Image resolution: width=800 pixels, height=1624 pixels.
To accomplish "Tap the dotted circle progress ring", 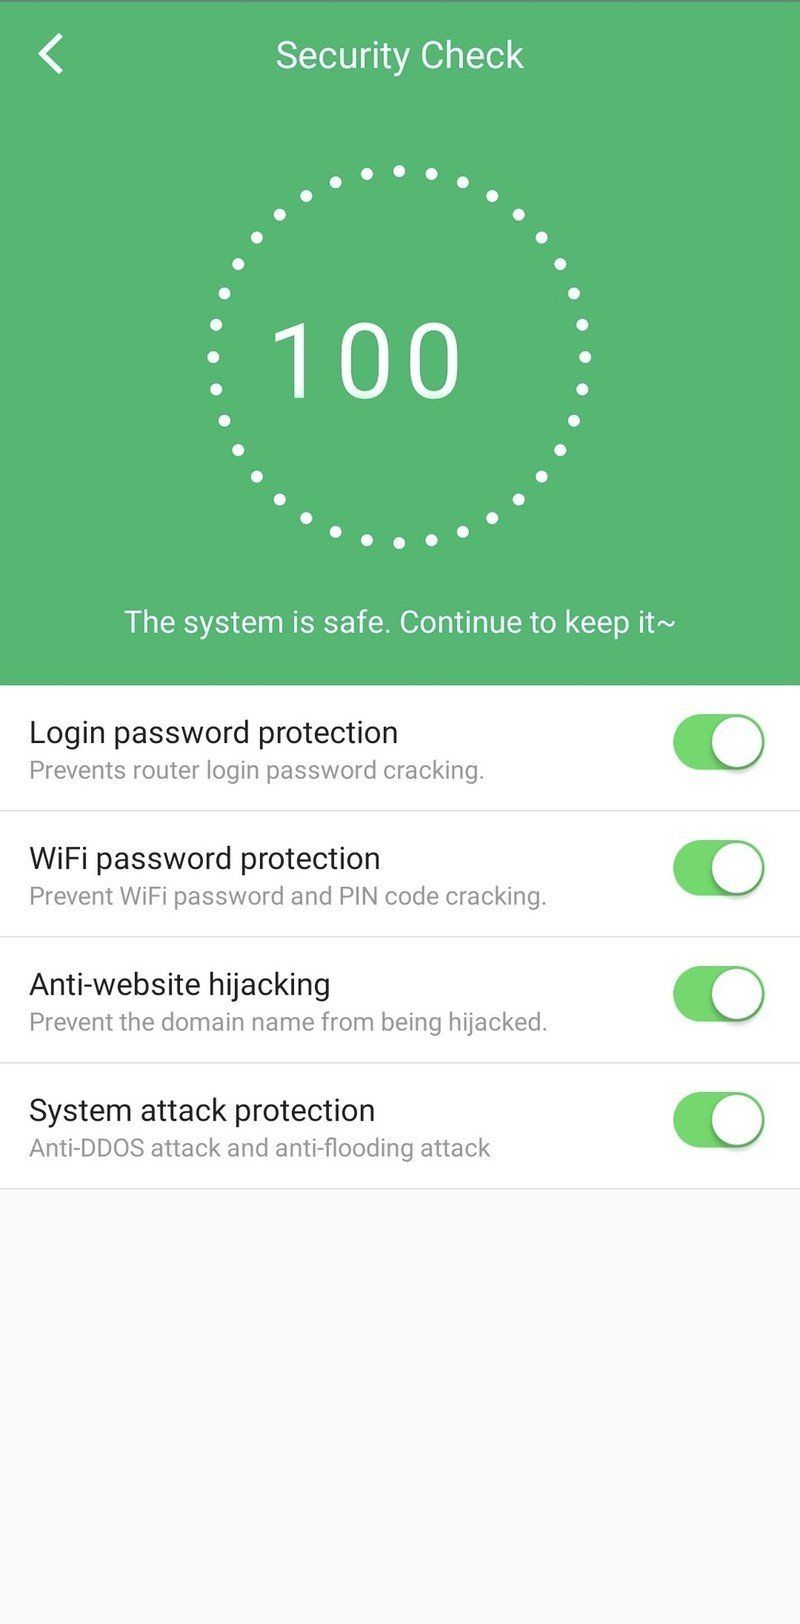I will point(399,357).
